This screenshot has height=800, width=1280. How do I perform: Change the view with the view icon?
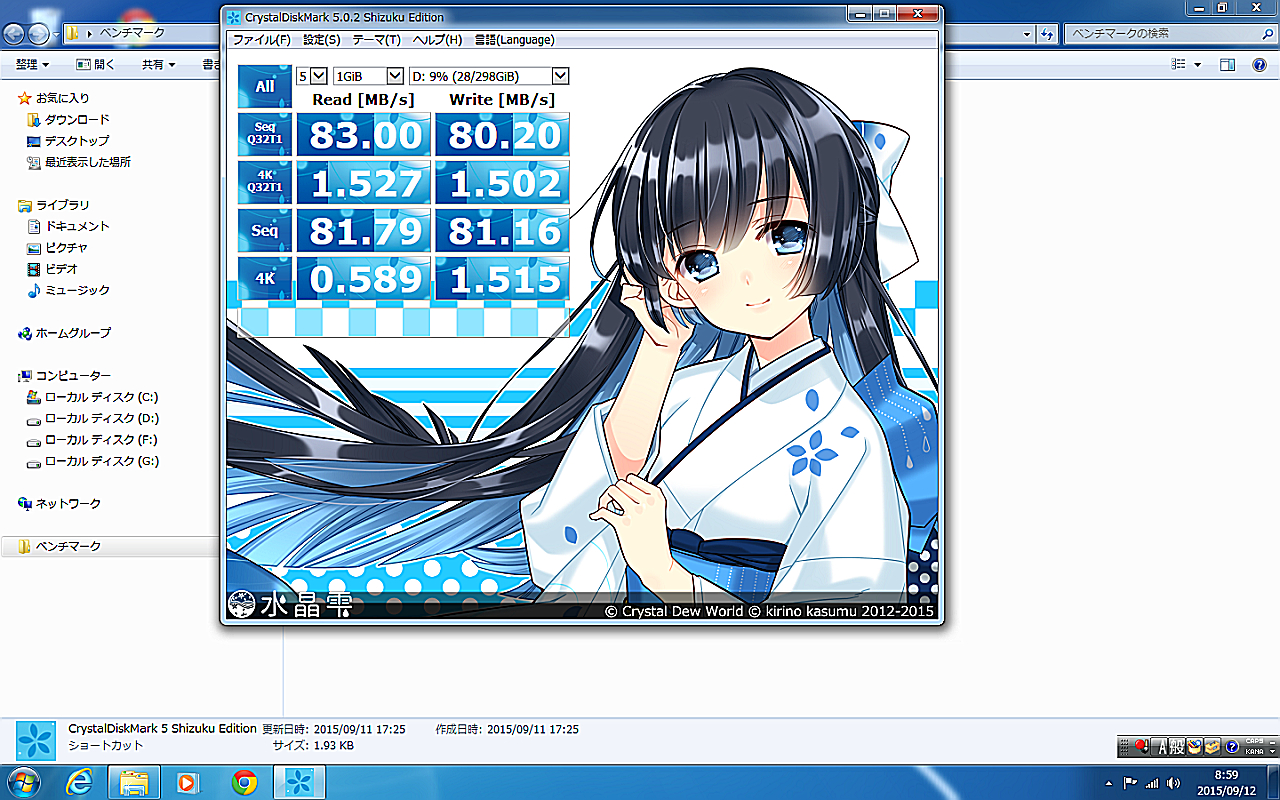(x=1178, y=64)
